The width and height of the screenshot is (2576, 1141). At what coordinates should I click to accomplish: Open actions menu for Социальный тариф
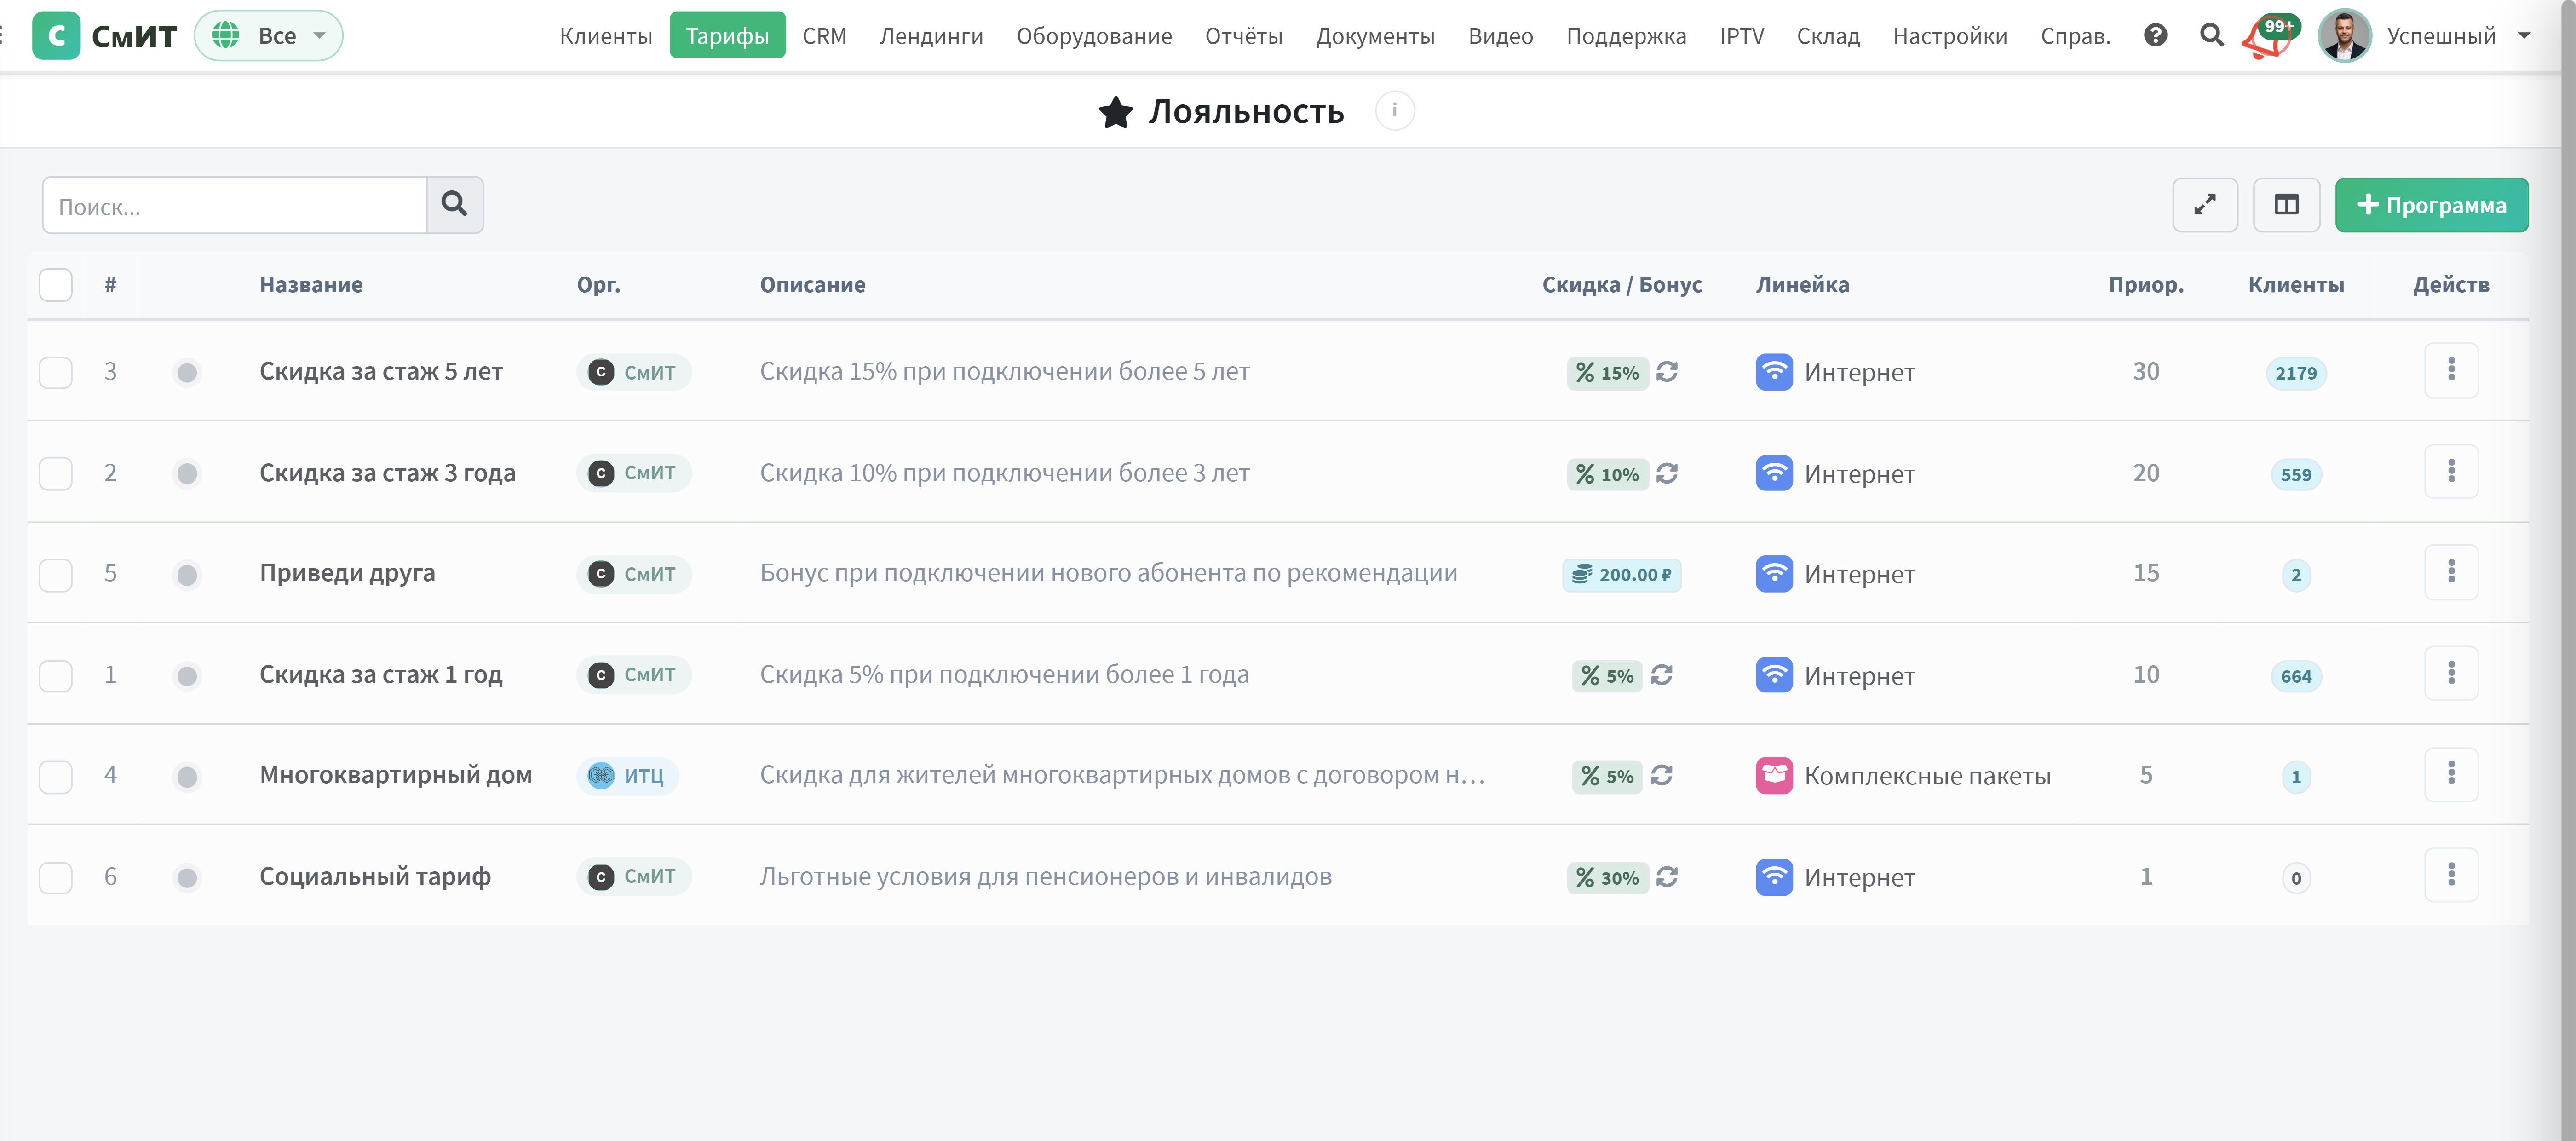click(x=2450, y=875)
